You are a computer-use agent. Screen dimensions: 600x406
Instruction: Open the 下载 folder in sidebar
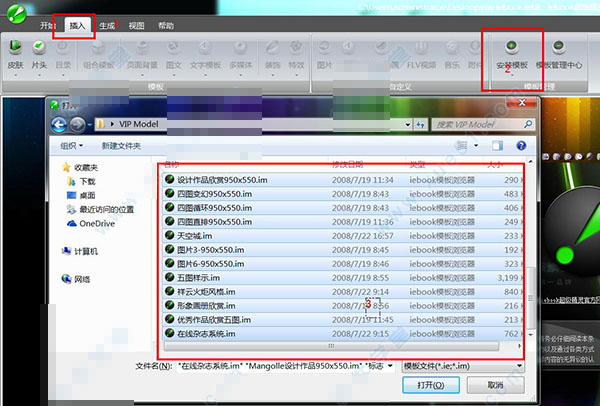(87, 181)
